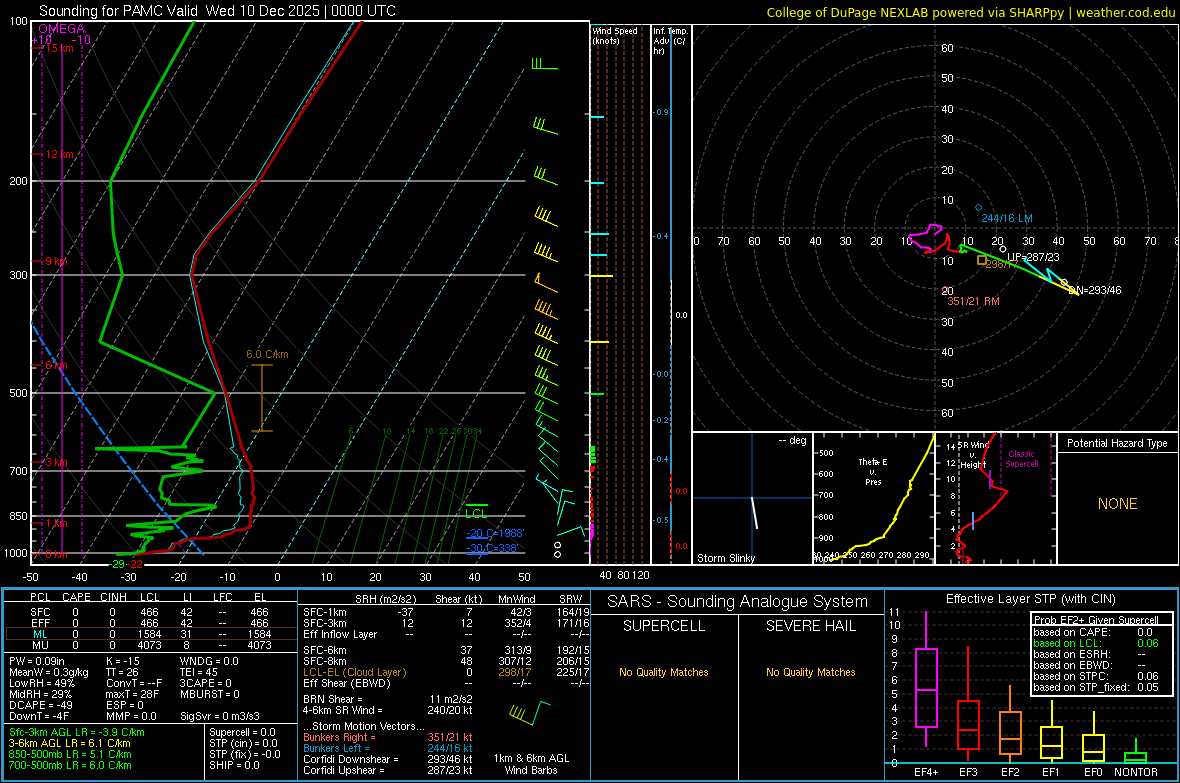Select the EFF parcel row
Screen dimensions: 1180x783
point(151,623)
